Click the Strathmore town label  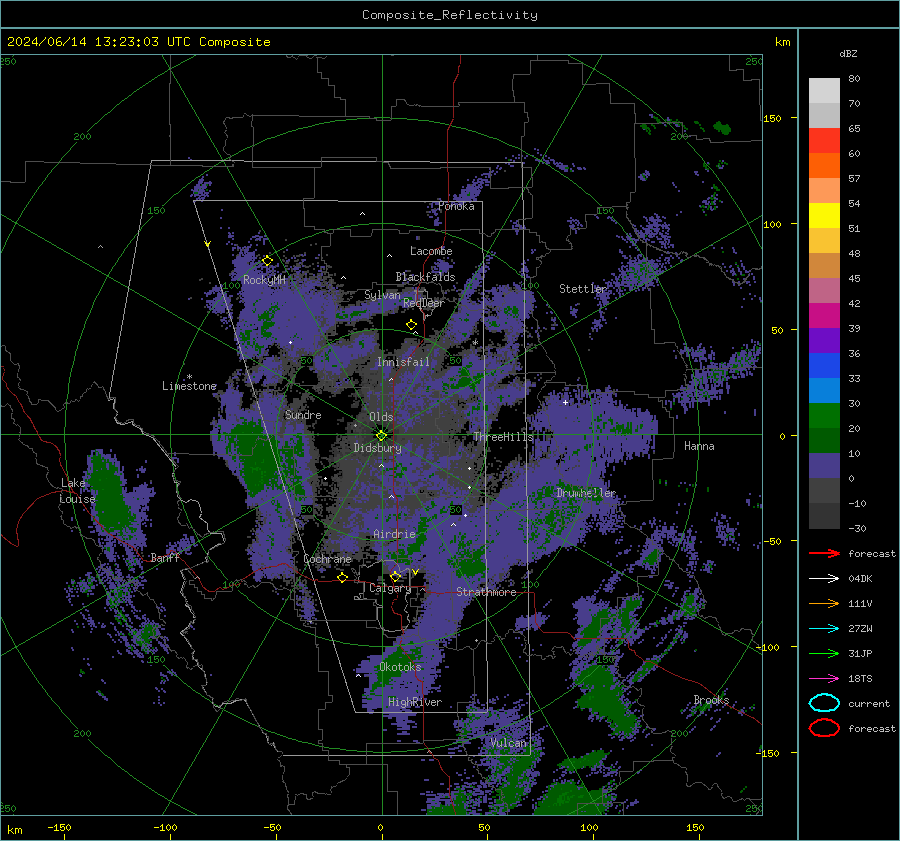point(486,592)
